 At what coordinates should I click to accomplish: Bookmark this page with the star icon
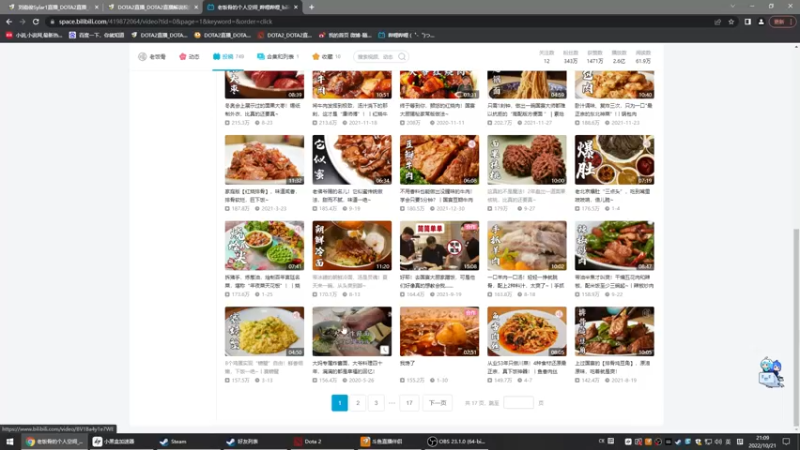[731, 22]
